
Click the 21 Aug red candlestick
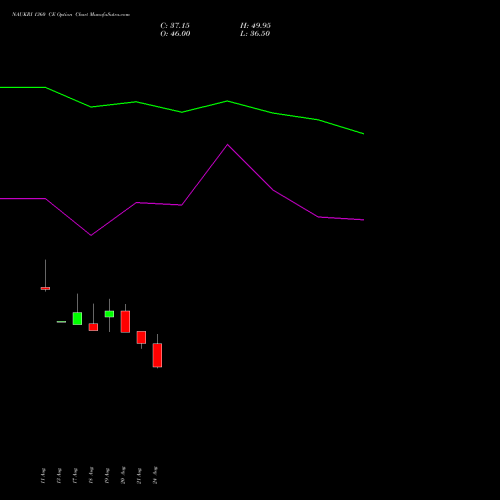click(x=141, y=337)
